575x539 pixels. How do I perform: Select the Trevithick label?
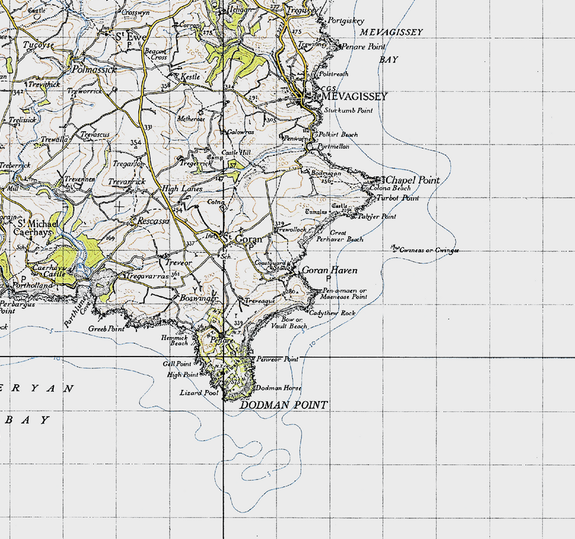click(x=44, y=84)
